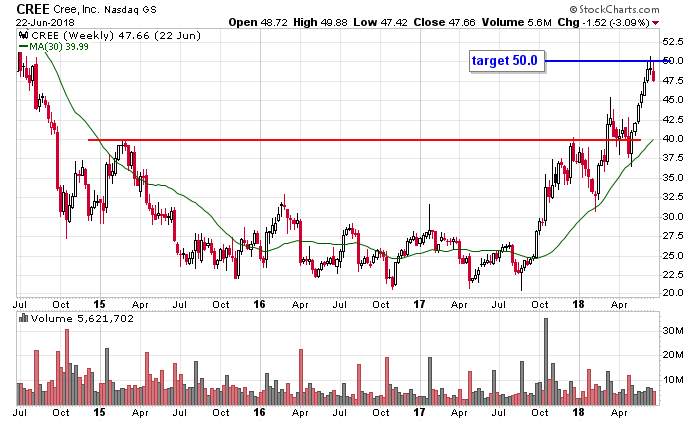Click the 22-Jun-2018 date label

click(x=45, y=22)
